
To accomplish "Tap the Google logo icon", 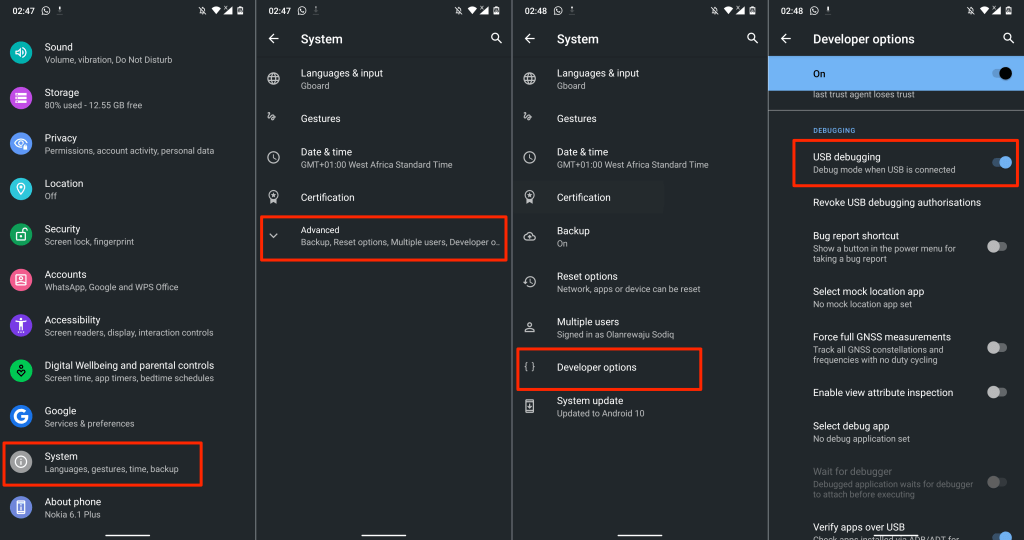I will point(21,416).
